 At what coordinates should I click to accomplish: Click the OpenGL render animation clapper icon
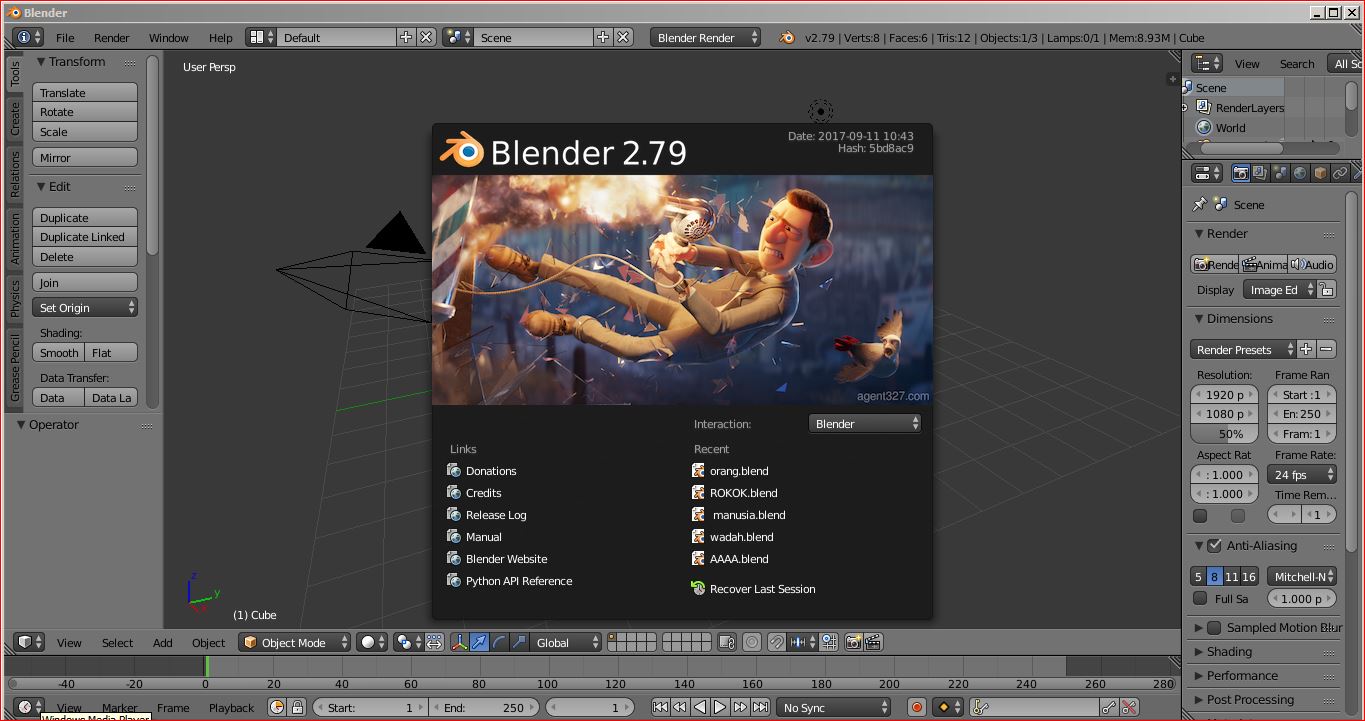click(873, 642)
